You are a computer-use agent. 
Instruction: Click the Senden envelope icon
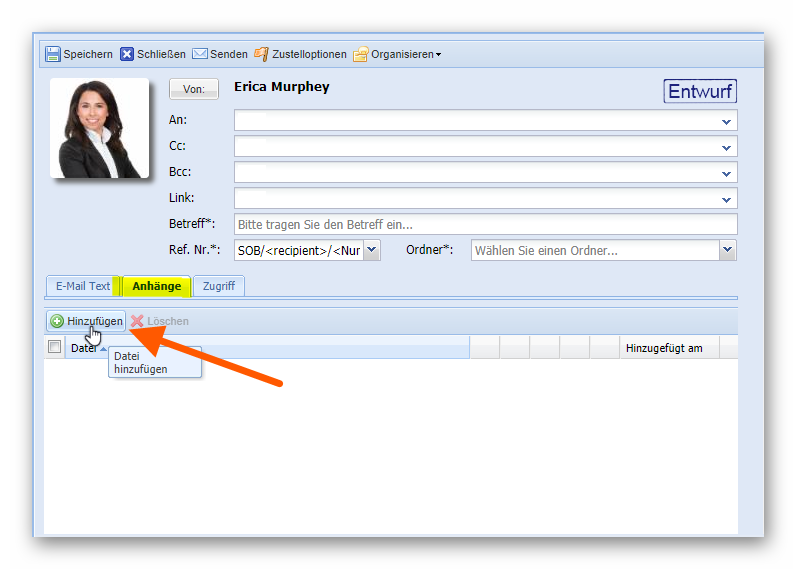200,54
